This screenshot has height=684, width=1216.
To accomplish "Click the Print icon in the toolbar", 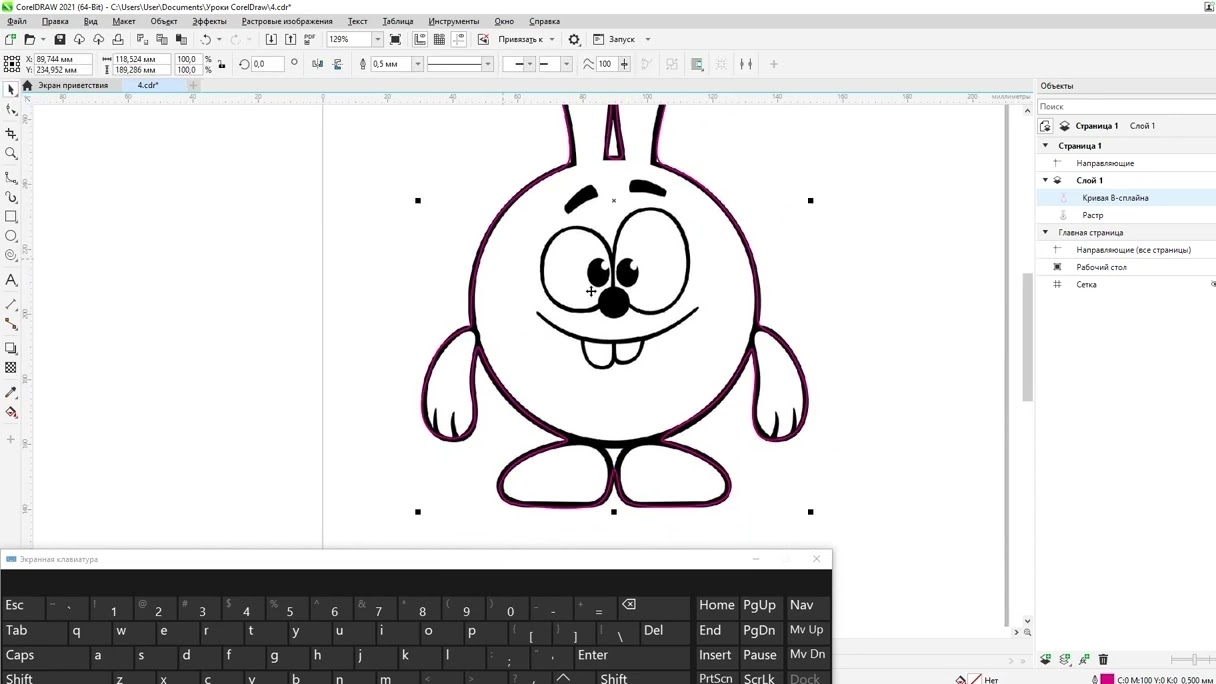I will coord(118,39).
